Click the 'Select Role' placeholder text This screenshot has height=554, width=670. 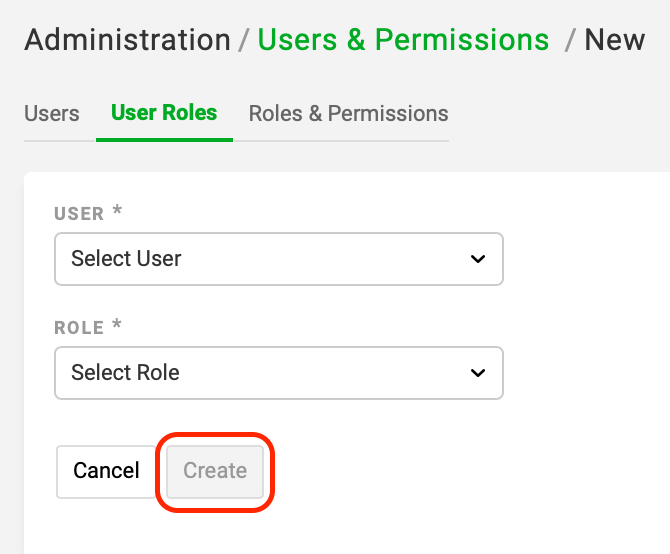125,372
